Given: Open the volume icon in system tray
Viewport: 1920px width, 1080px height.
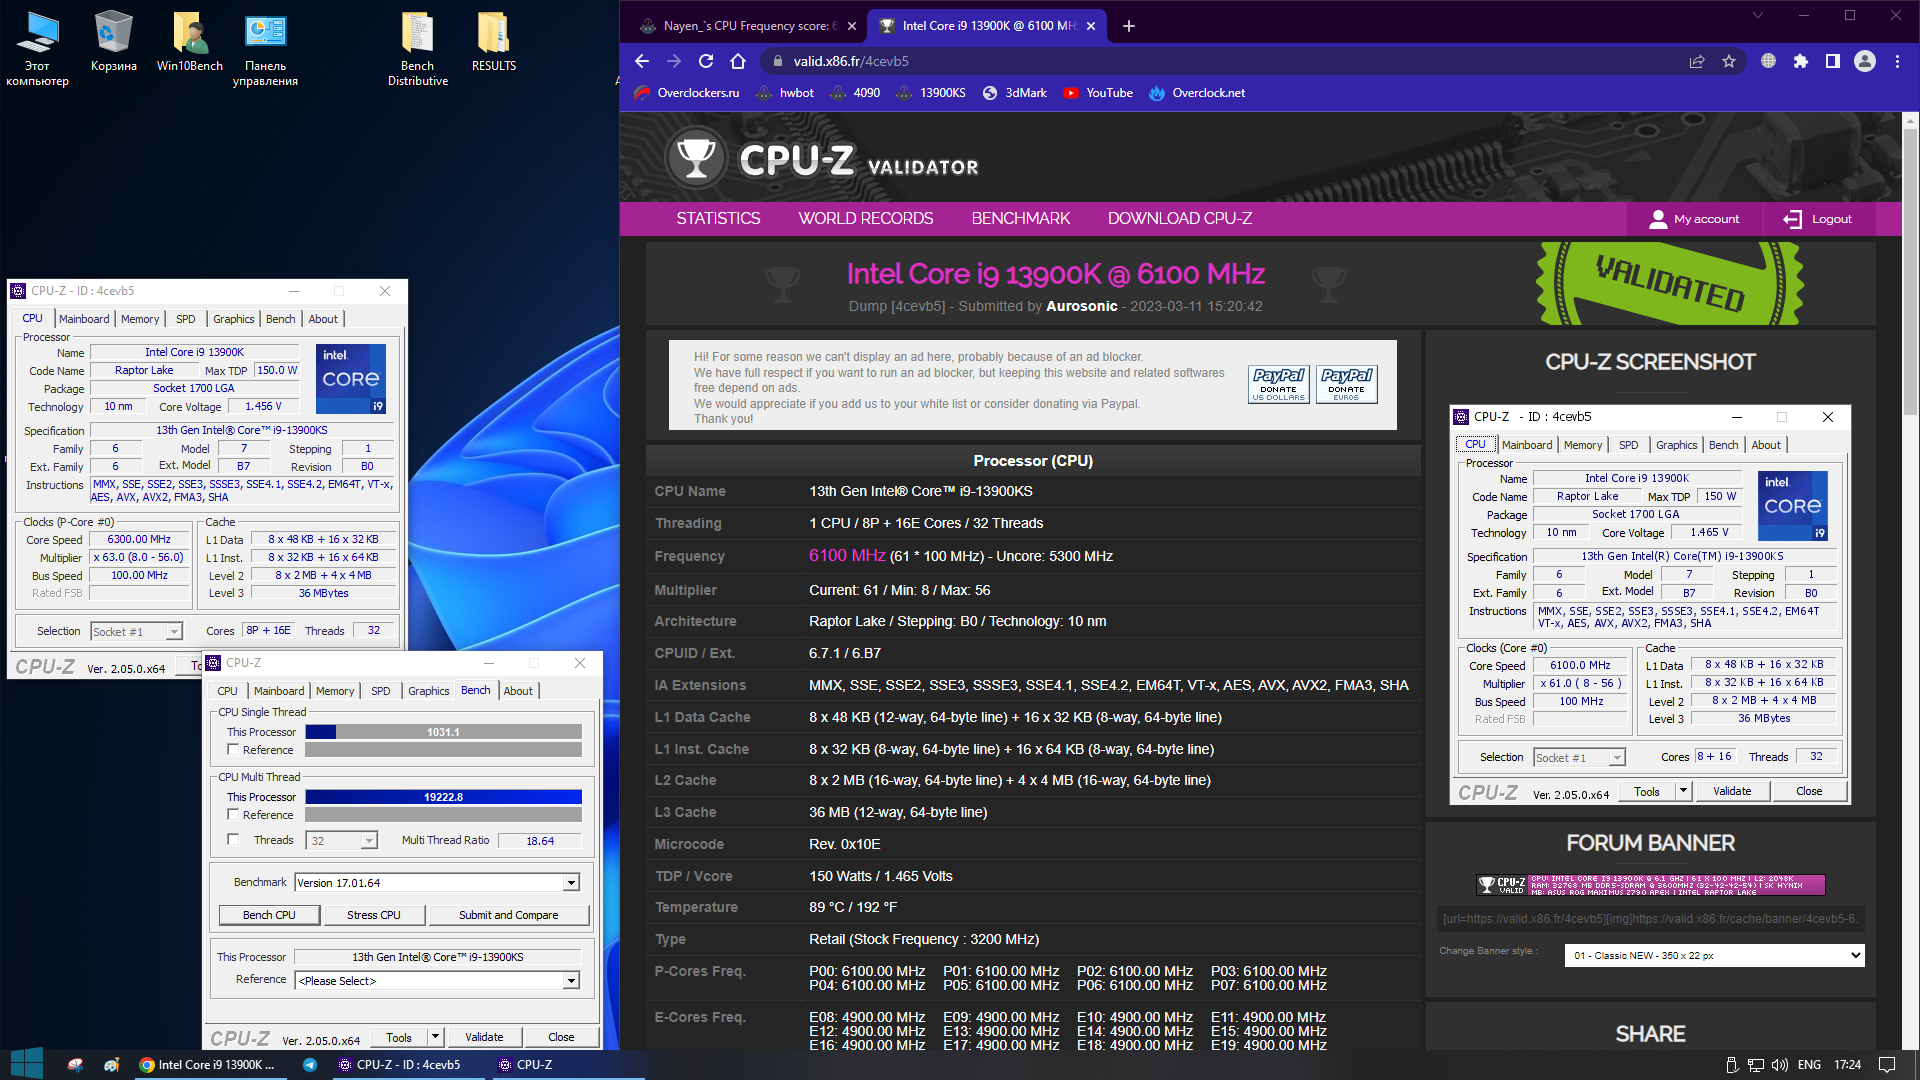Looking at the screenshot, I should 1781,1065.
